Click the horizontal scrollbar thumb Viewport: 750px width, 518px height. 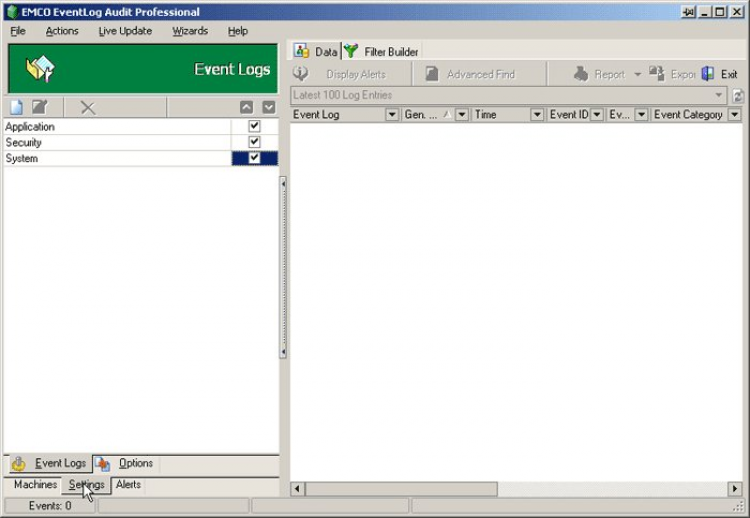click(401, 489)
